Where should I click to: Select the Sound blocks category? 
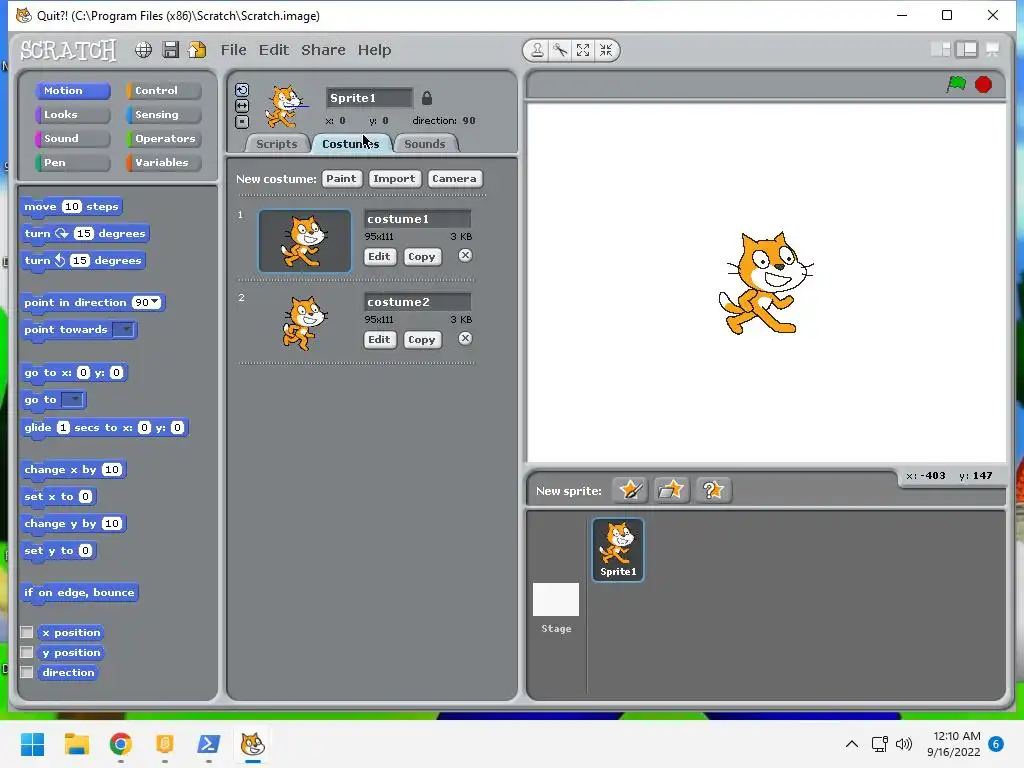coord(72,138)
